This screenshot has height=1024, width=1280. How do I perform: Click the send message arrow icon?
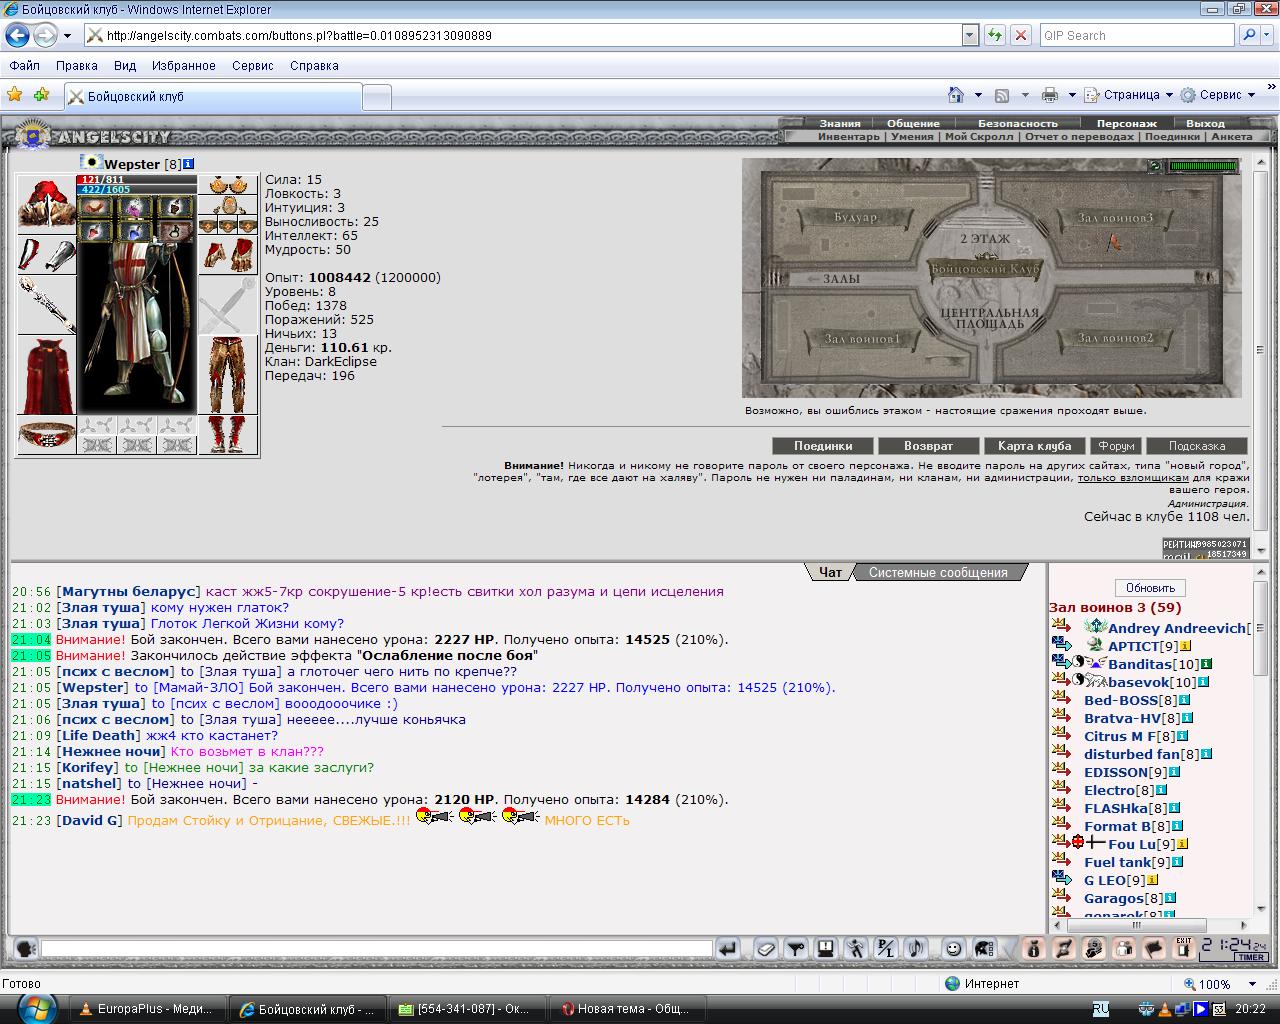click(x=728, y=948)
